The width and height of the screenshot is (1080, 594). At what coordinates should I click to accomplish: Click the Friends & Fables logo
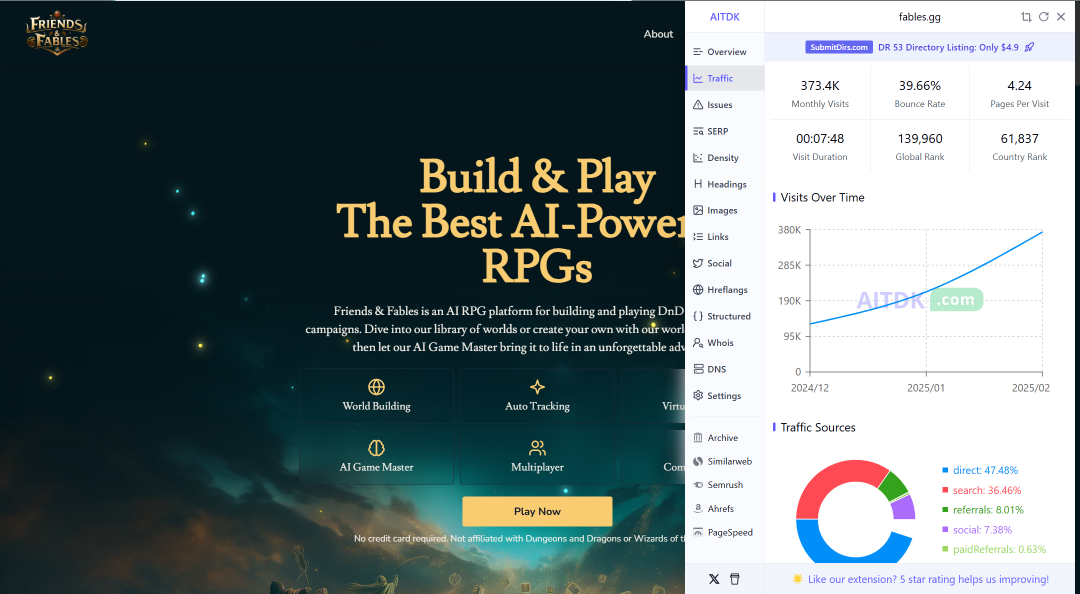57,32
